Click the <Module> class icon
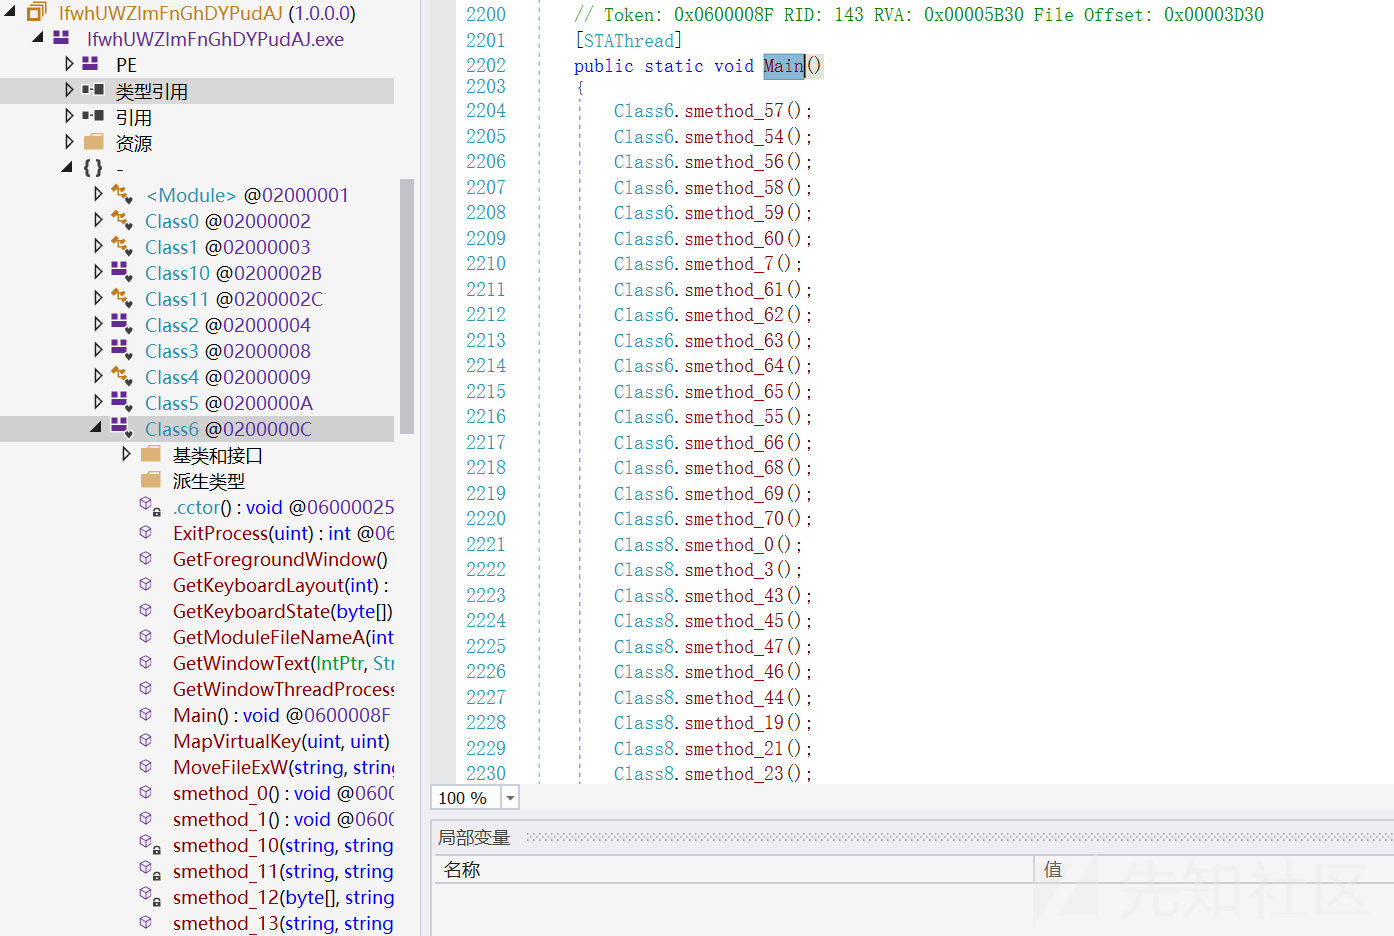The image size is (1394, 936). [x=122, y=194]
